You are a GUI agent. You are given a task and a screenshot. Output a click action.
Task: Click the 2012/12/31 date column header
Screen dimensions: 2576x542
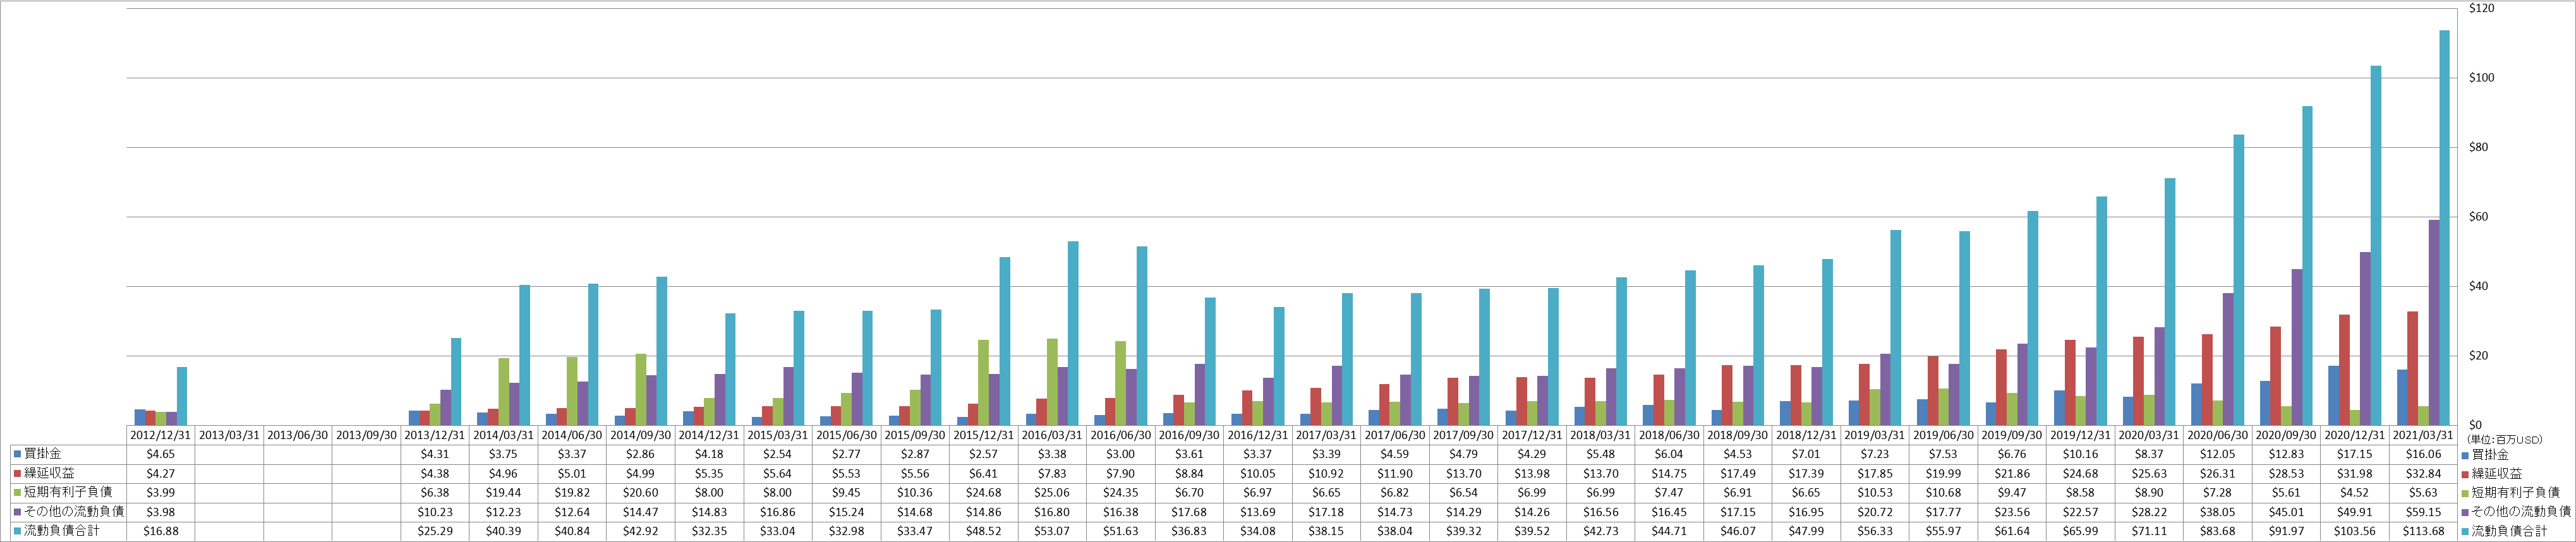coord(160,435)
